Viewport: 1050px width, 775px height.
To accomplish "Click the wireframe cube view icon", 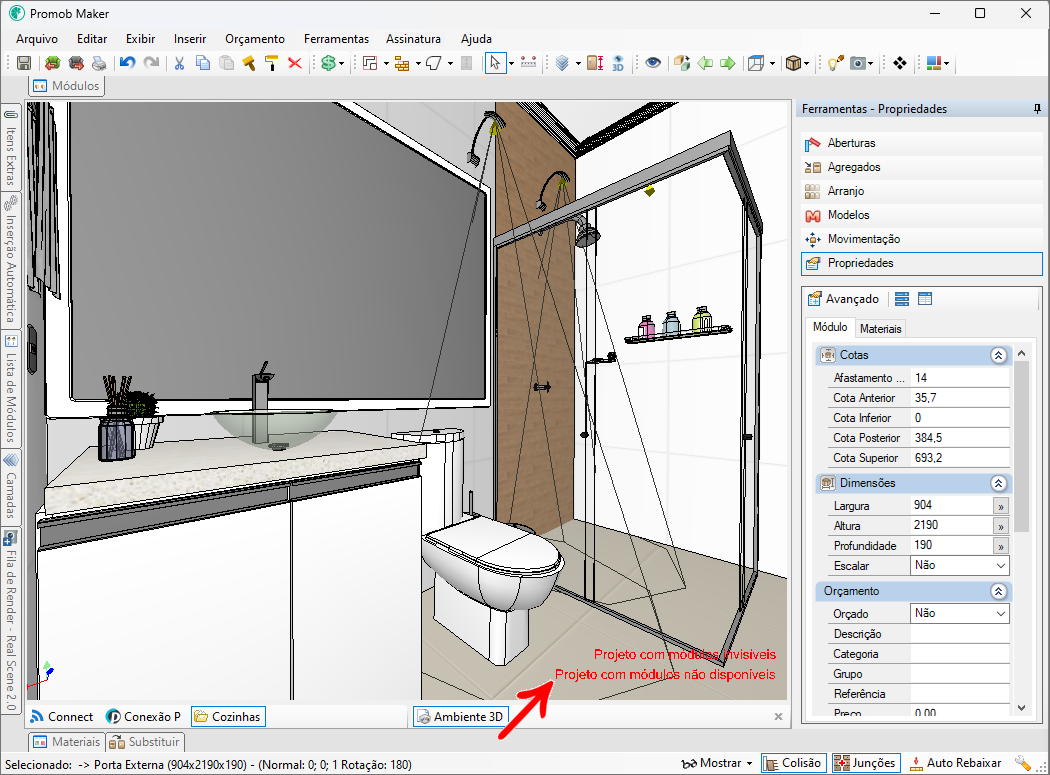I will pos(756,63).
